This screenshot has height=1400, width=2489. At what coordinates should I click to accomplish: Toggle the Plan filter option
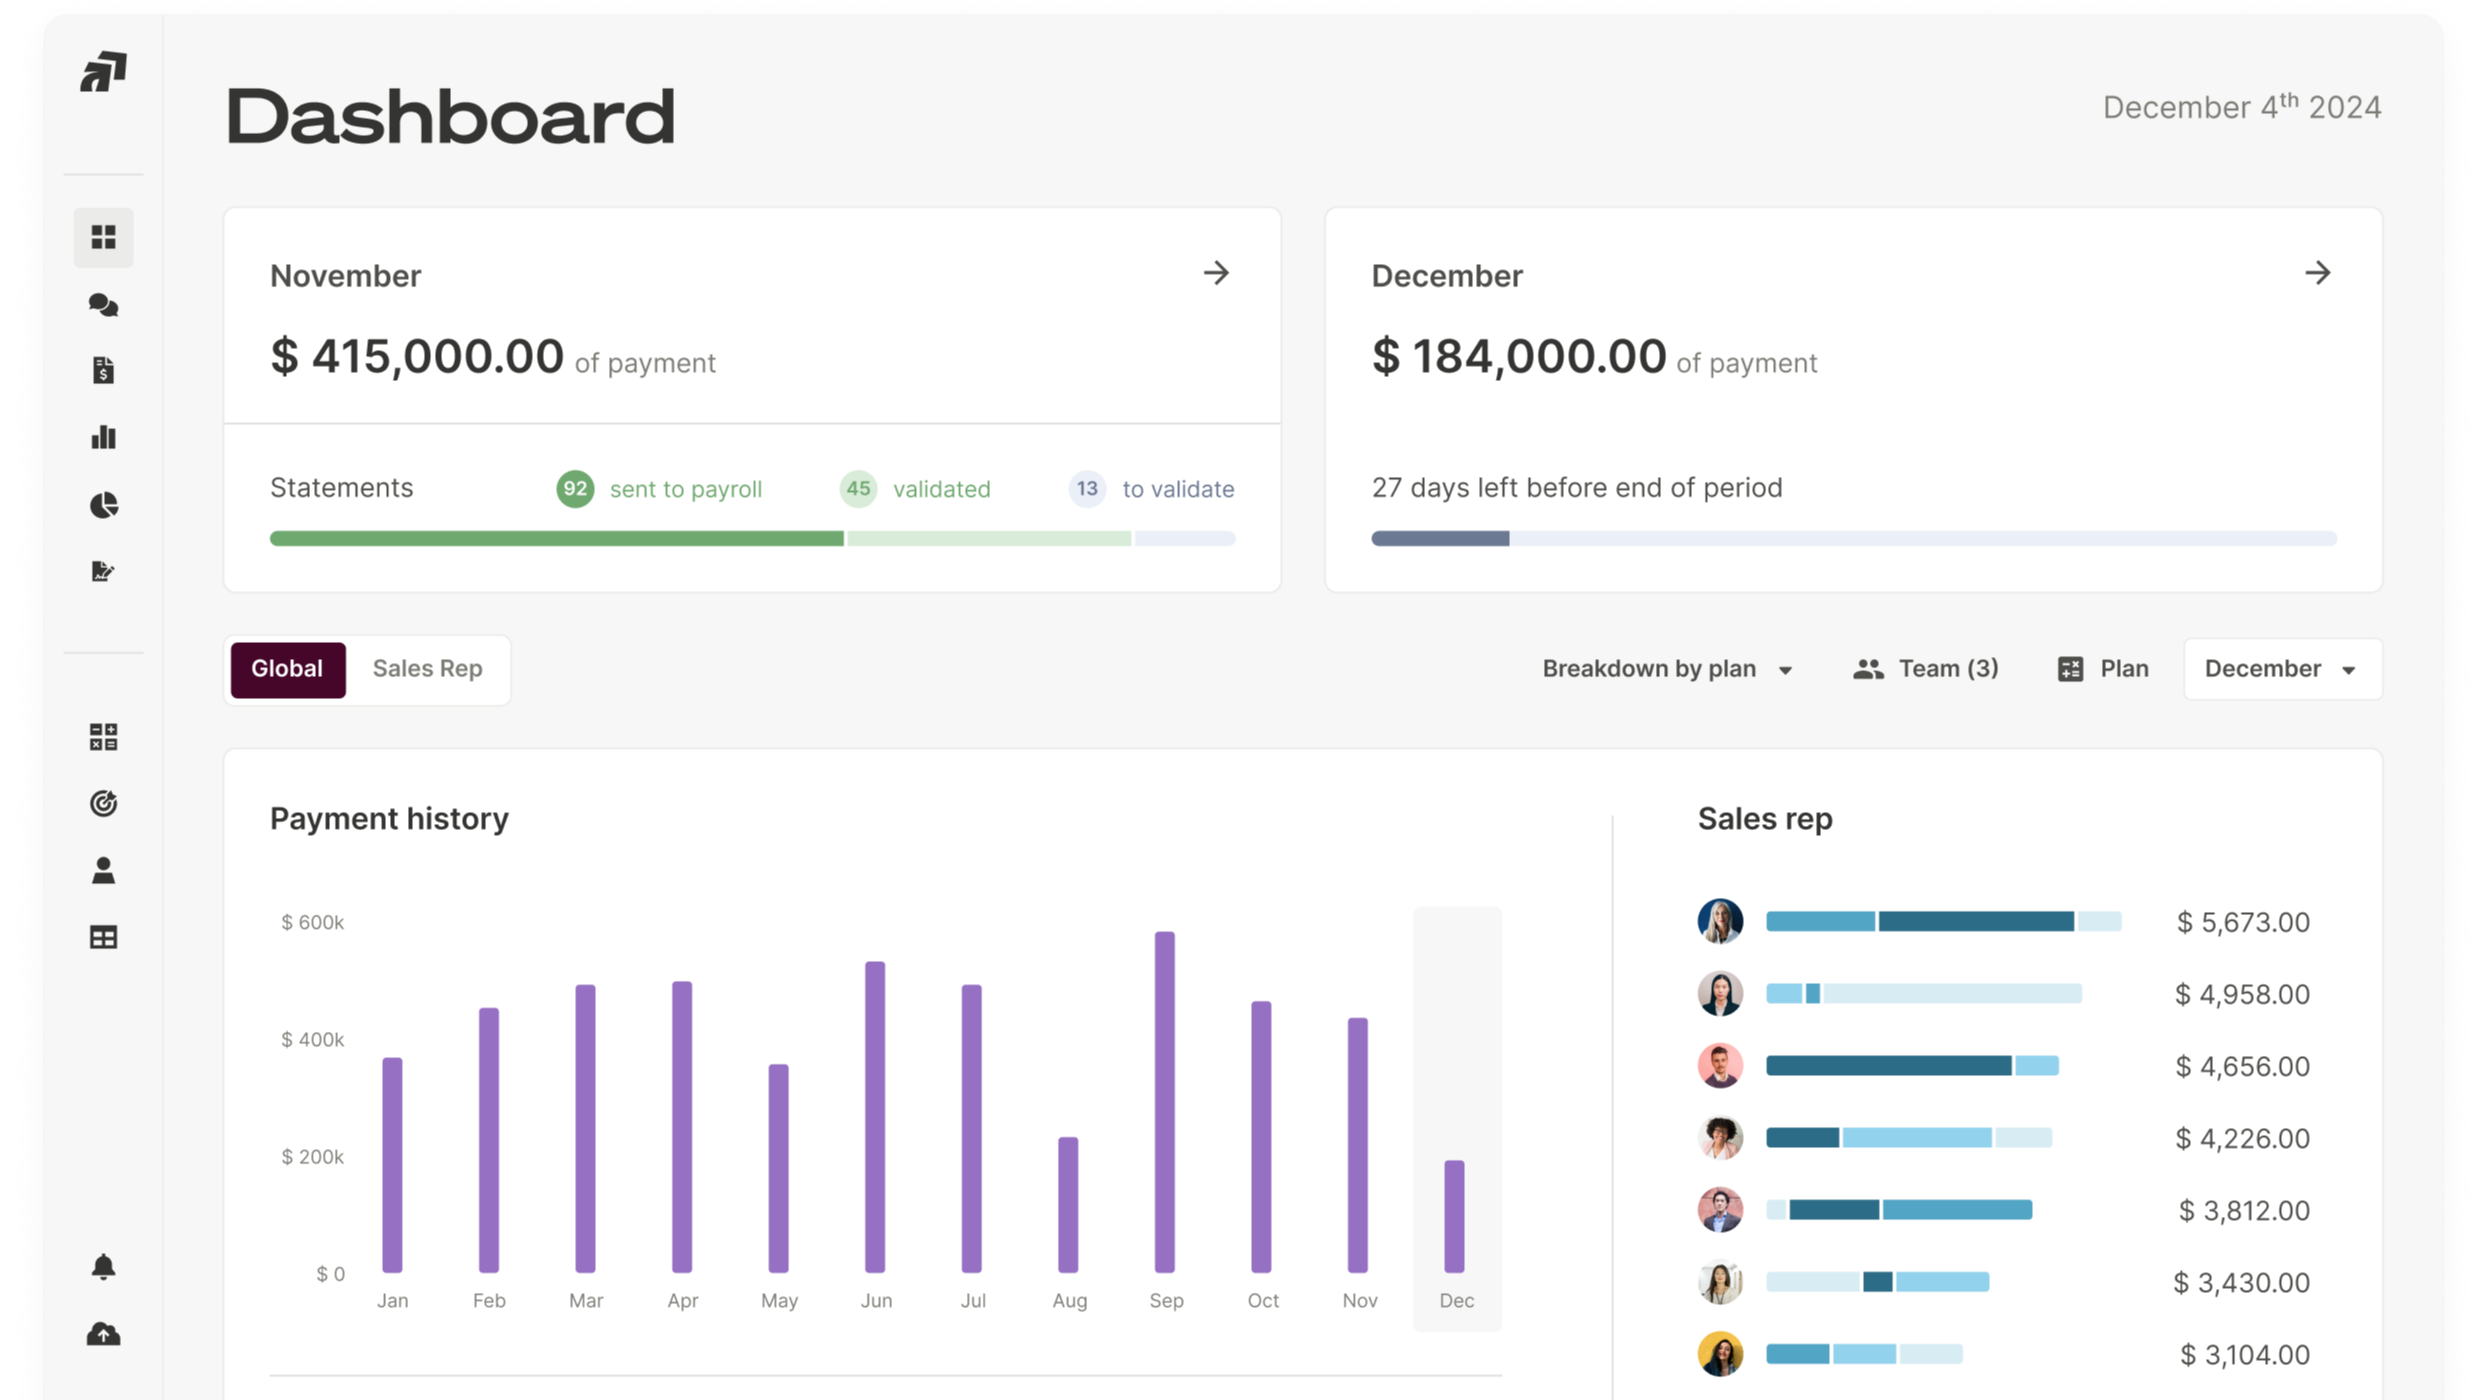point(2103,668)
